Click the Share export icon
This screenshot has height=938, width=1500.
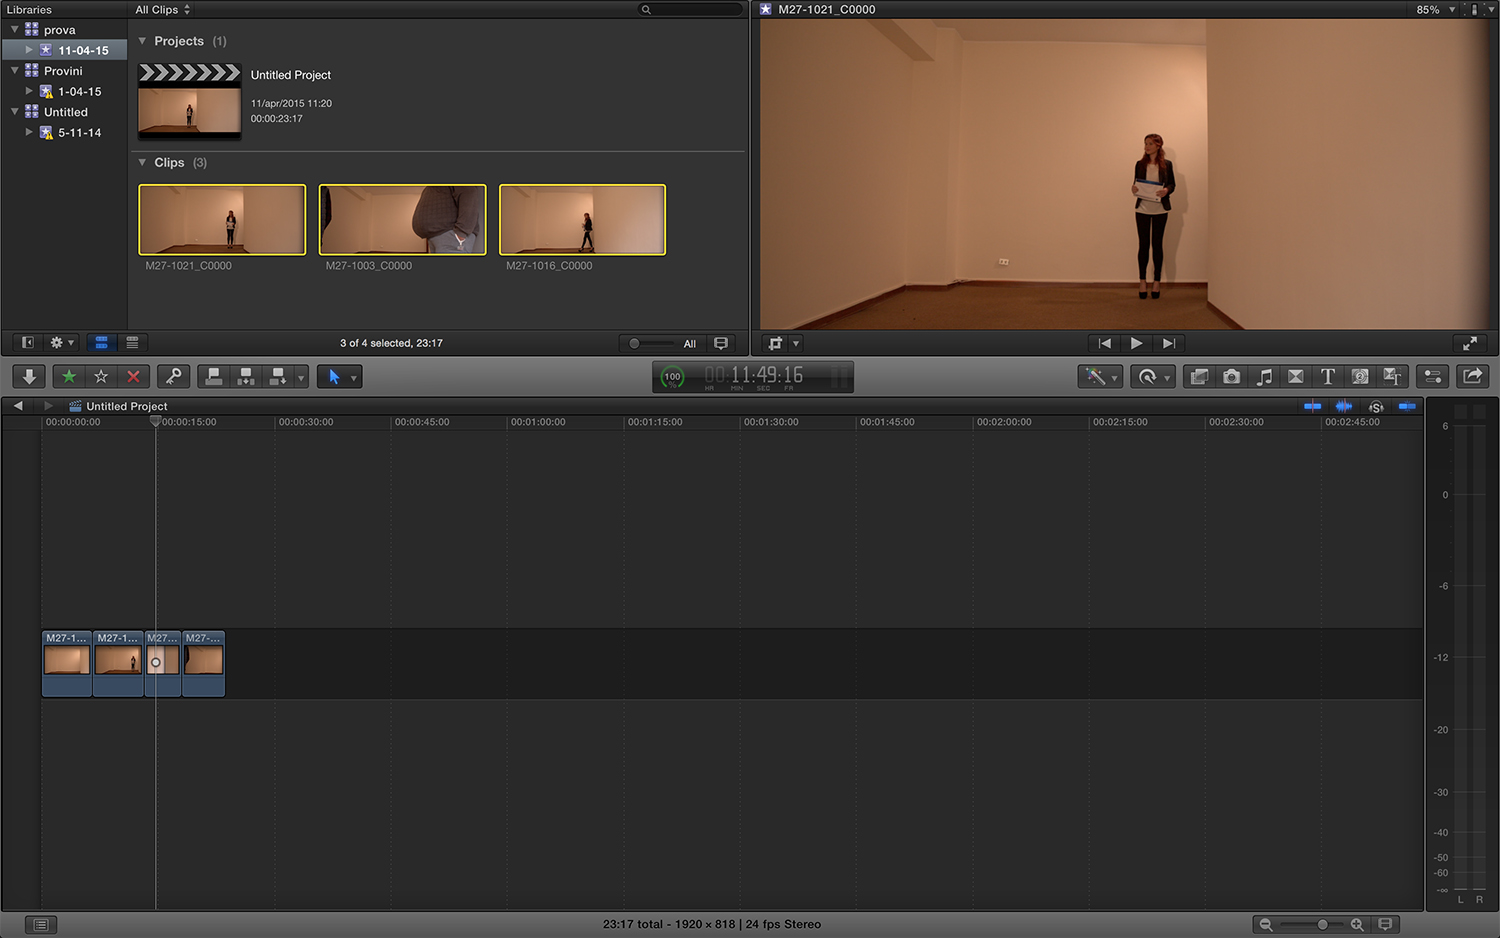pyautogui.click(x=1473, y=376)
